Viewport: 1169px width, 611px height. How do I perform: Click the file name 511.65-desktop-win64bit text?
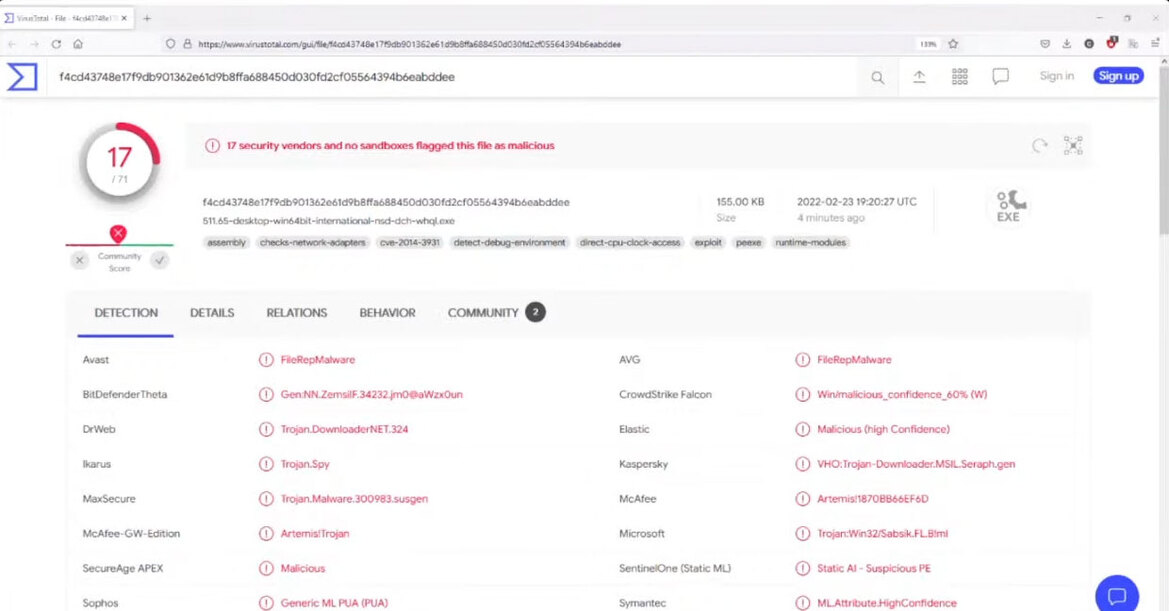(x=328, y=221)
